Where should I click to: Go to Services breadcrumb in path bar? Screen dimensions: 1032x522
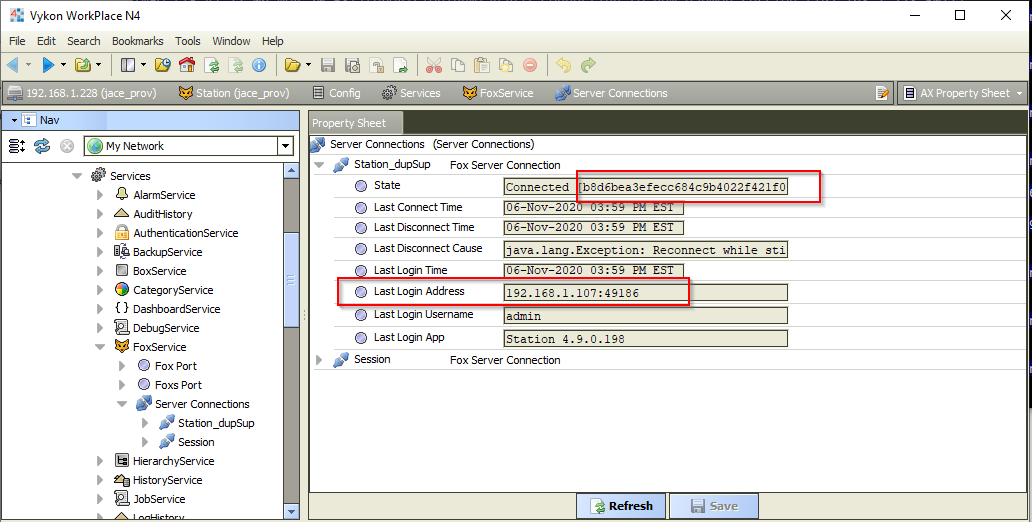pos(411,93)
